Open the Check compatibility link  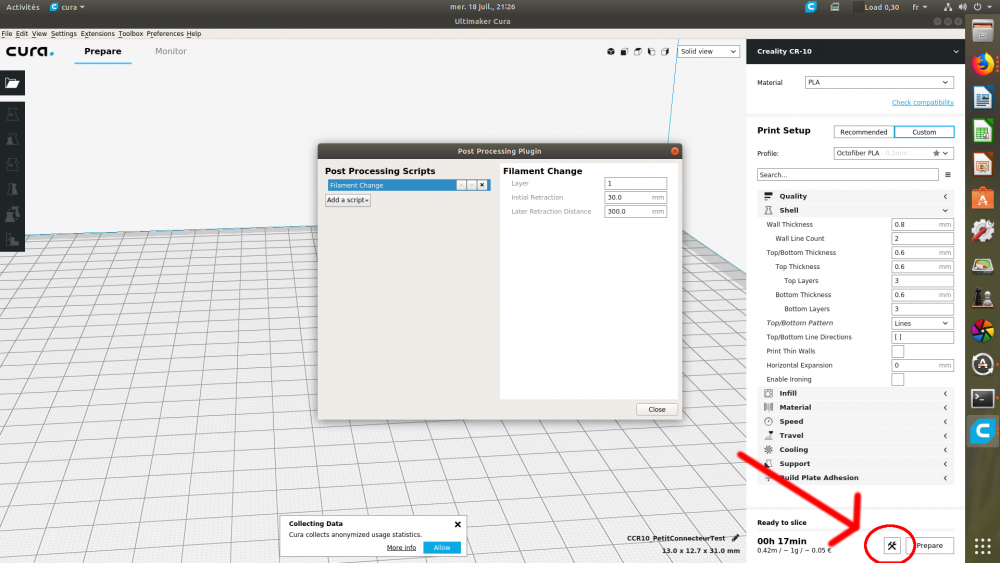click(x=923, y=103)
